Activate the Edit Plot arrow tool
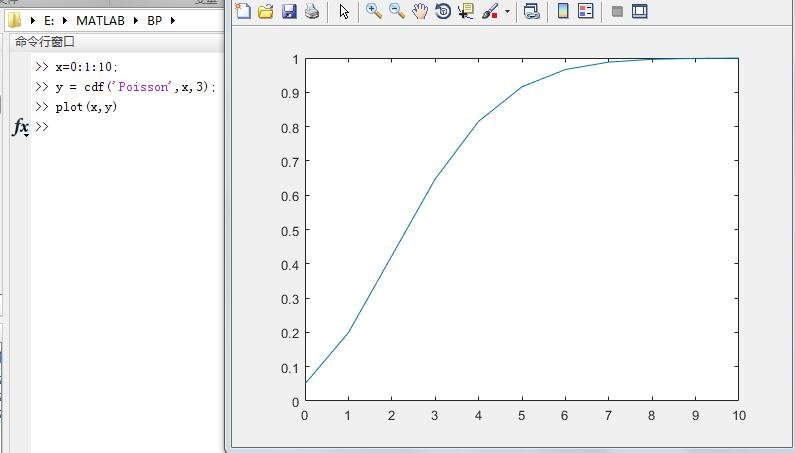Viewport: 795px width, 453px height. pos(344,11)
